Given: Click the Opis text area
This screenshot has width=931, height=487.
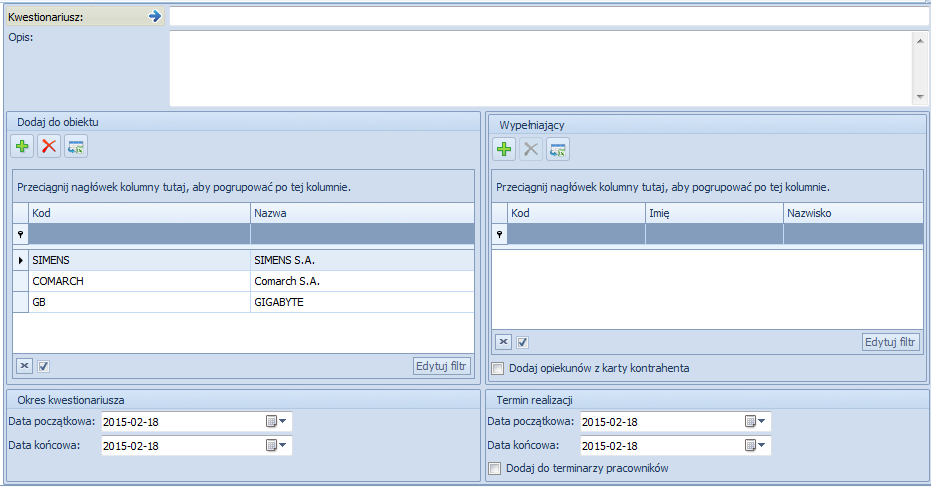Looking at the screenshot, I should coord(541,69).
